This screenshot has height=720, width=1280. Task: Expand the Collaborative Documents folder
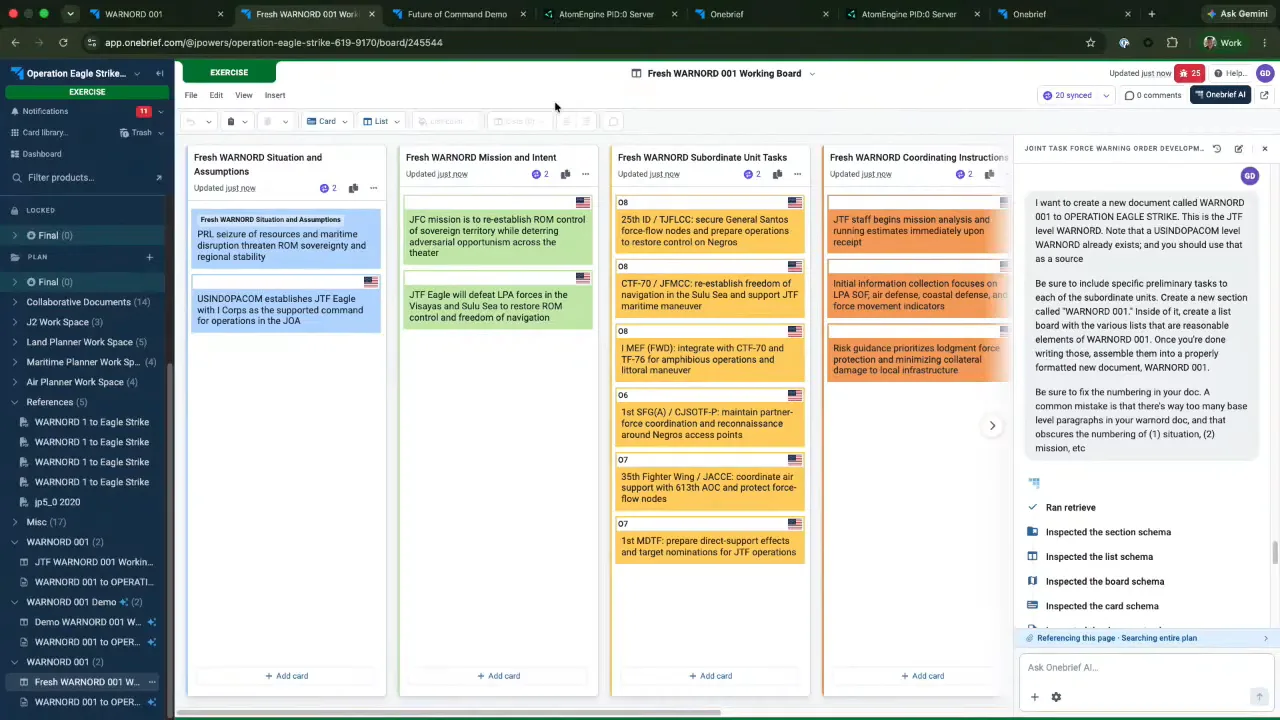pos(15,302)
